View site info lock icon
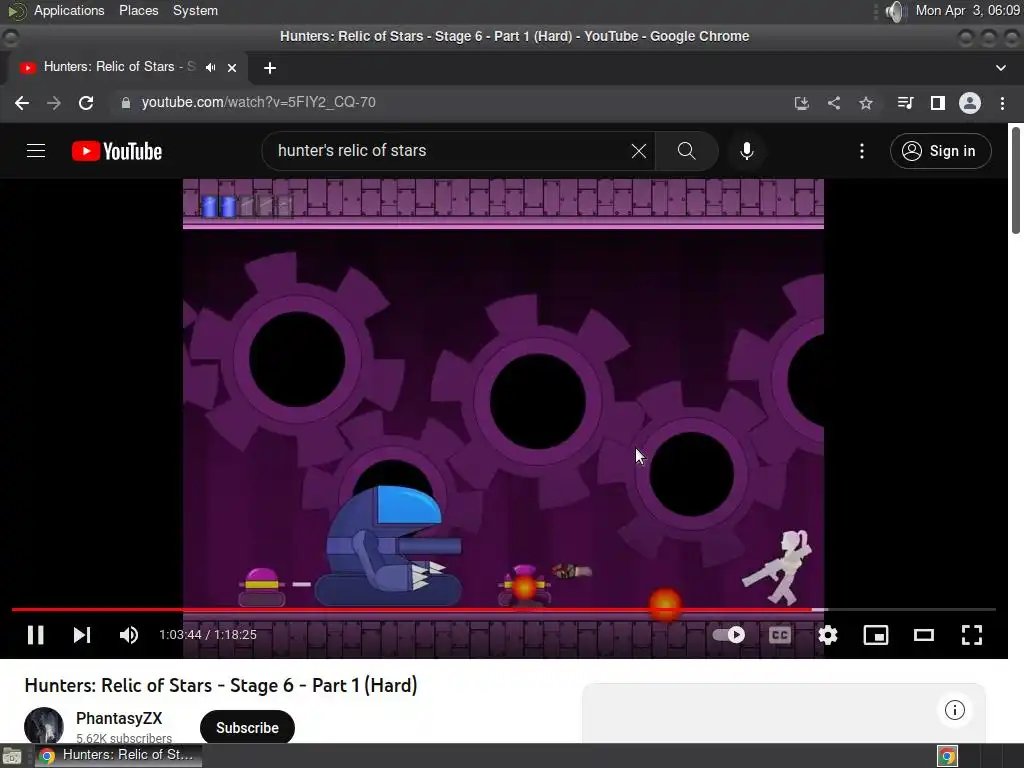 126,103
